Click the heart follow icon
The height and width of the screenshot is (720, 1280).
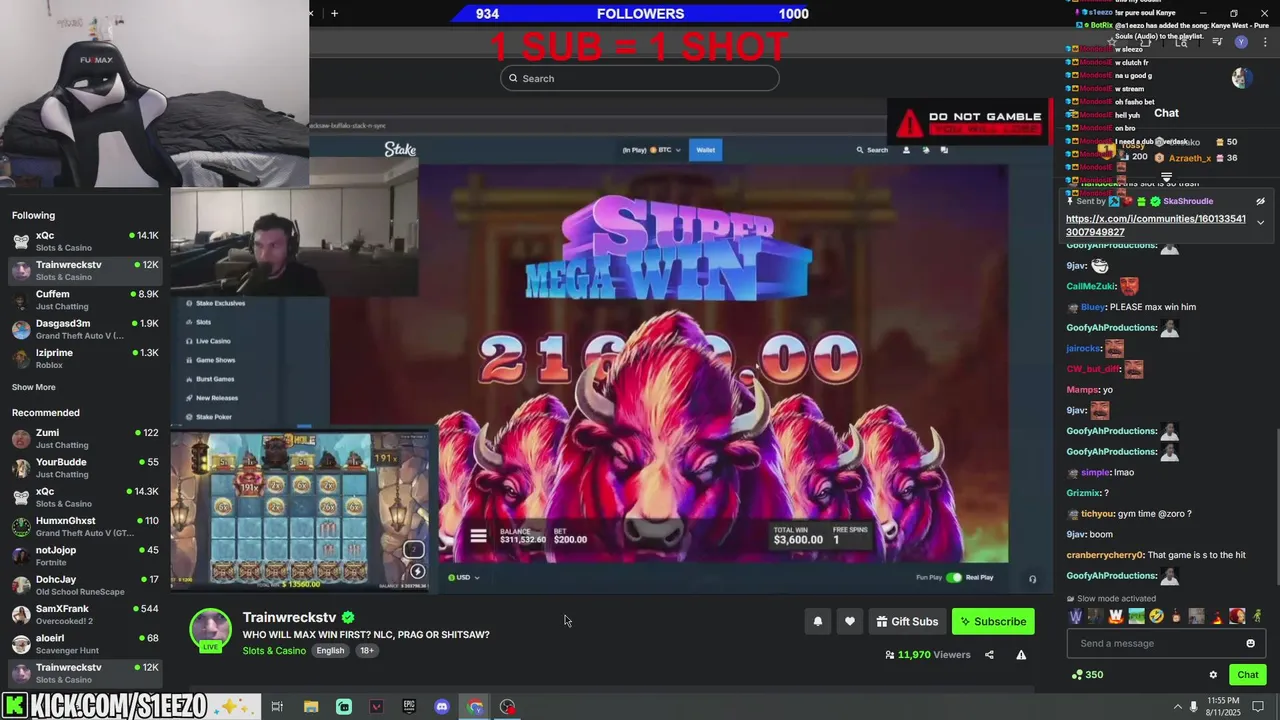tap(850, 621)
